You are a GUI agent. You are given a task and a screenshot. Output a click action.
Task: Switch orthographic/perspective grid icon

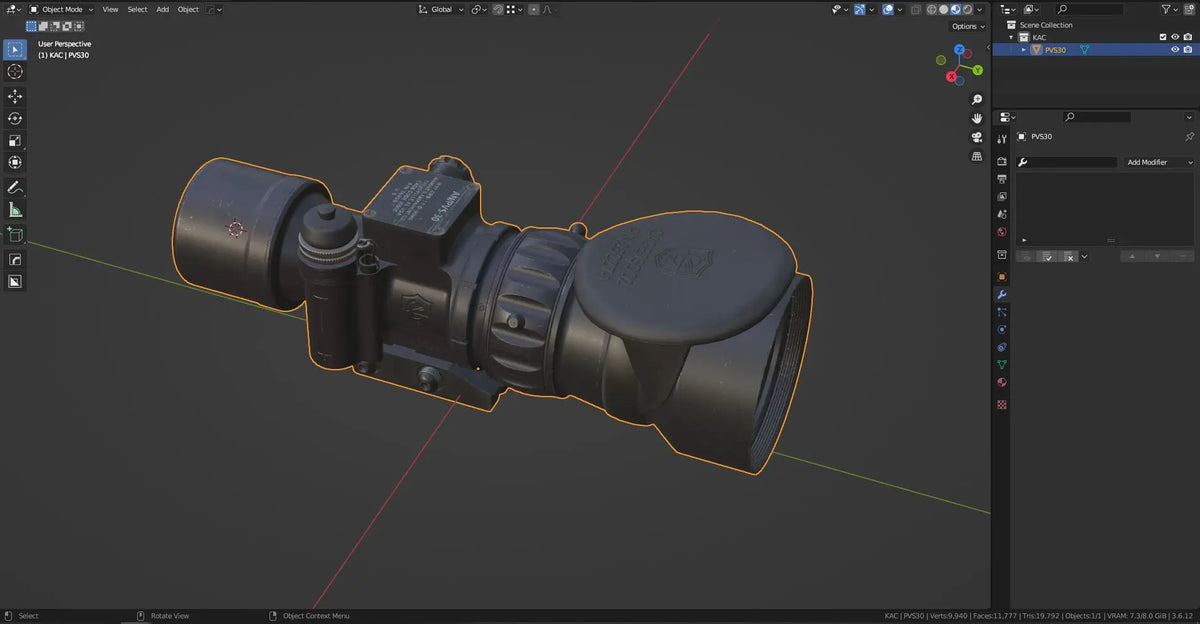[x=977, y=156]
